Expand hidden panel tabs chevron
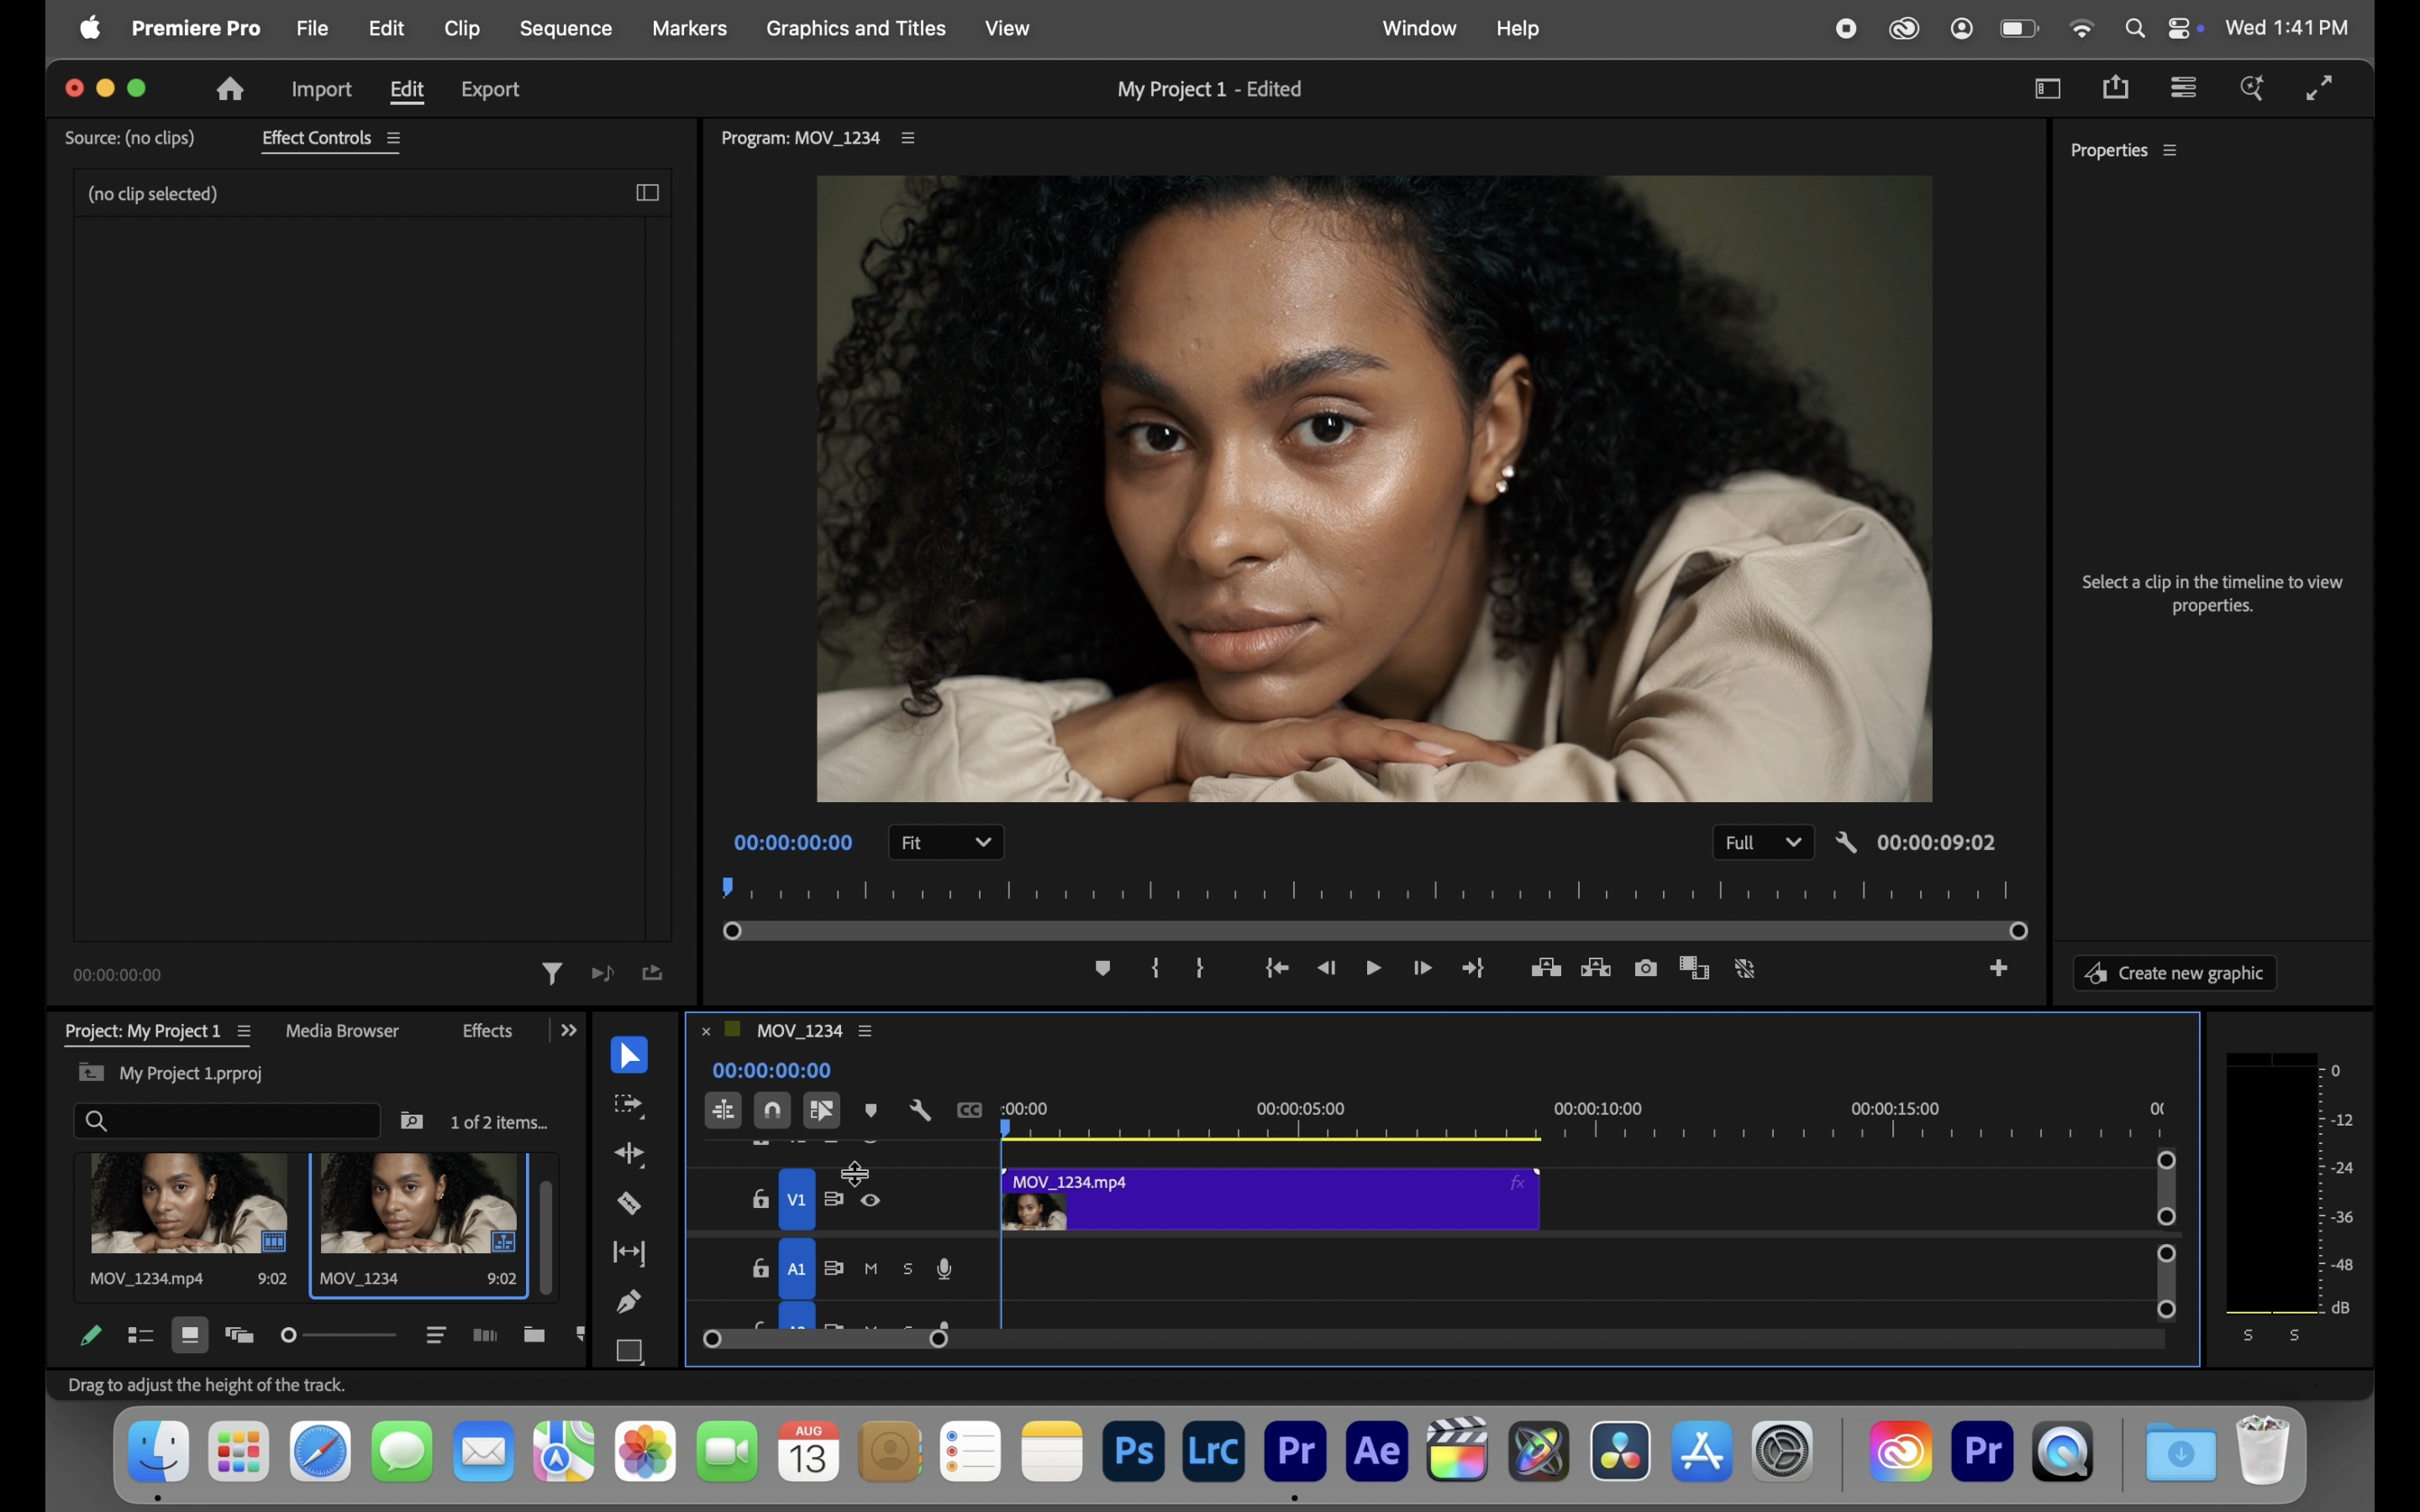The image size is (2420, 1512). 569,1031
